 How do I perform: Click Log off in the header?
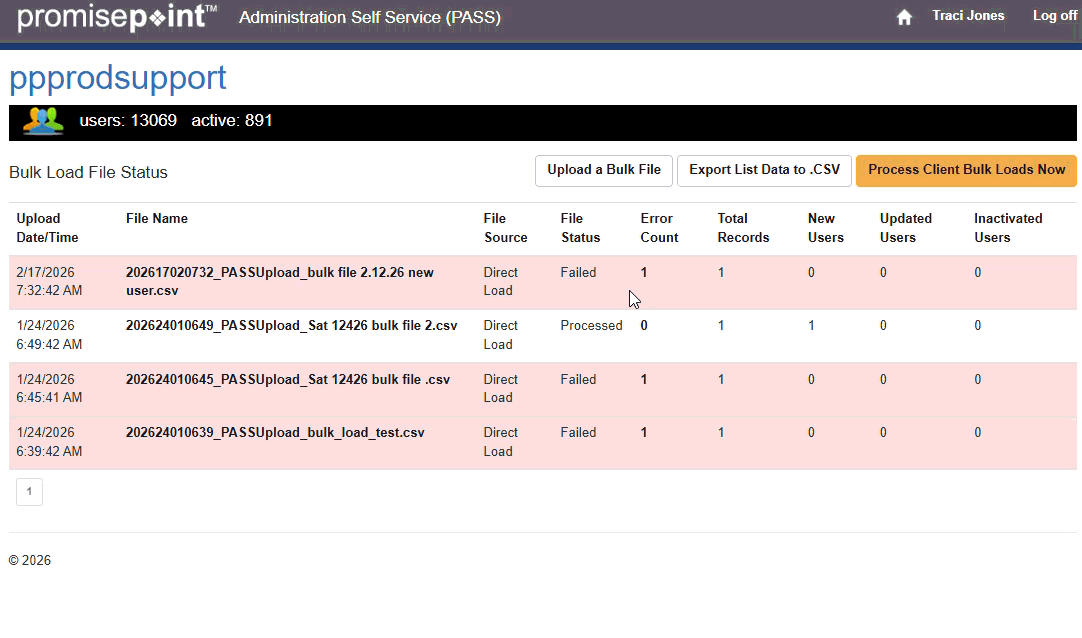click(1054, 16)
